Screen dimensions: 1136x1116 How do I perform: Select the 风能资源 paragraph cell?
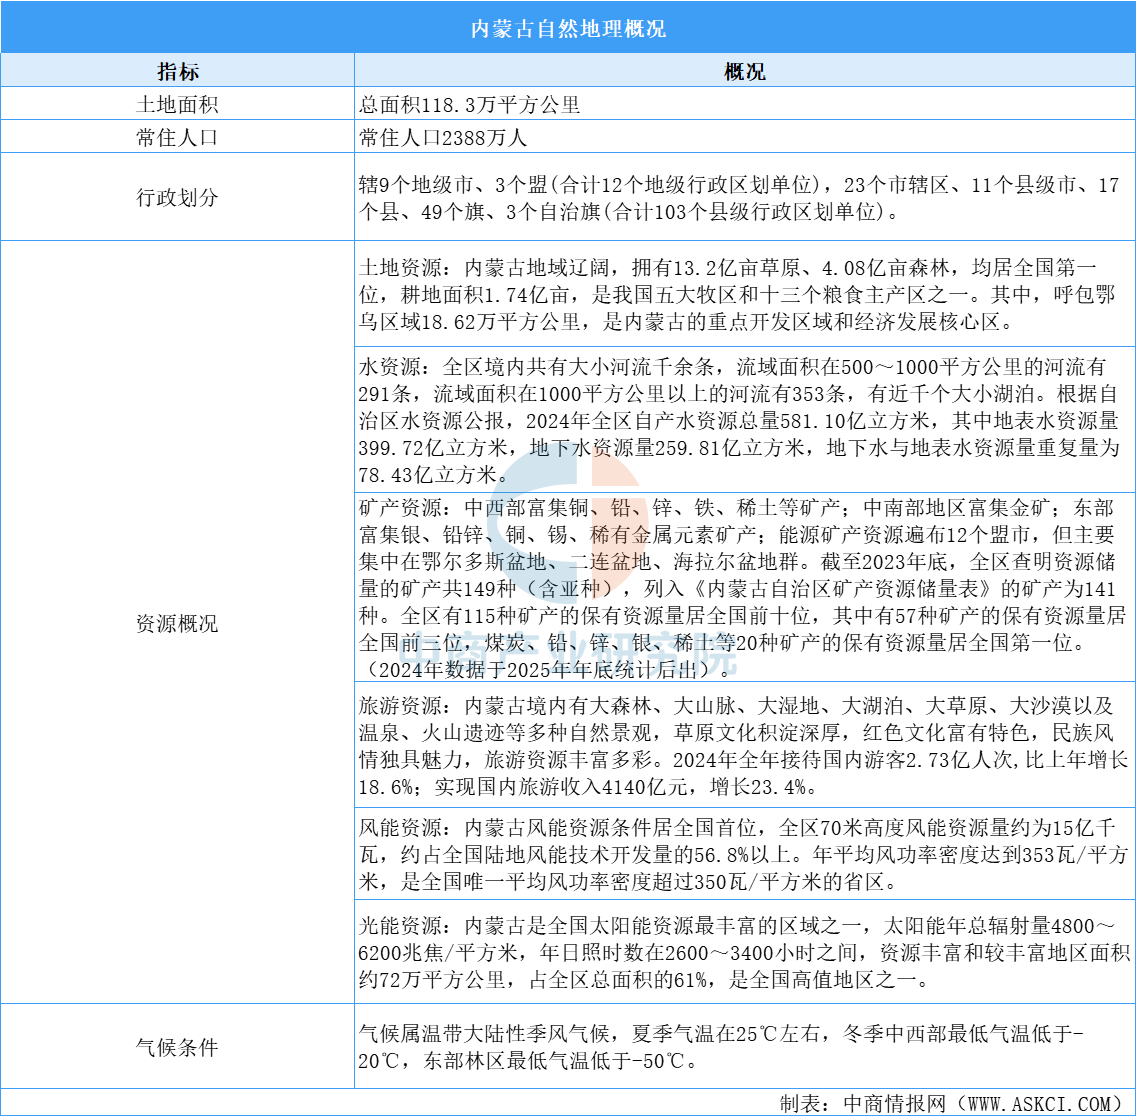tap(744, 855)
